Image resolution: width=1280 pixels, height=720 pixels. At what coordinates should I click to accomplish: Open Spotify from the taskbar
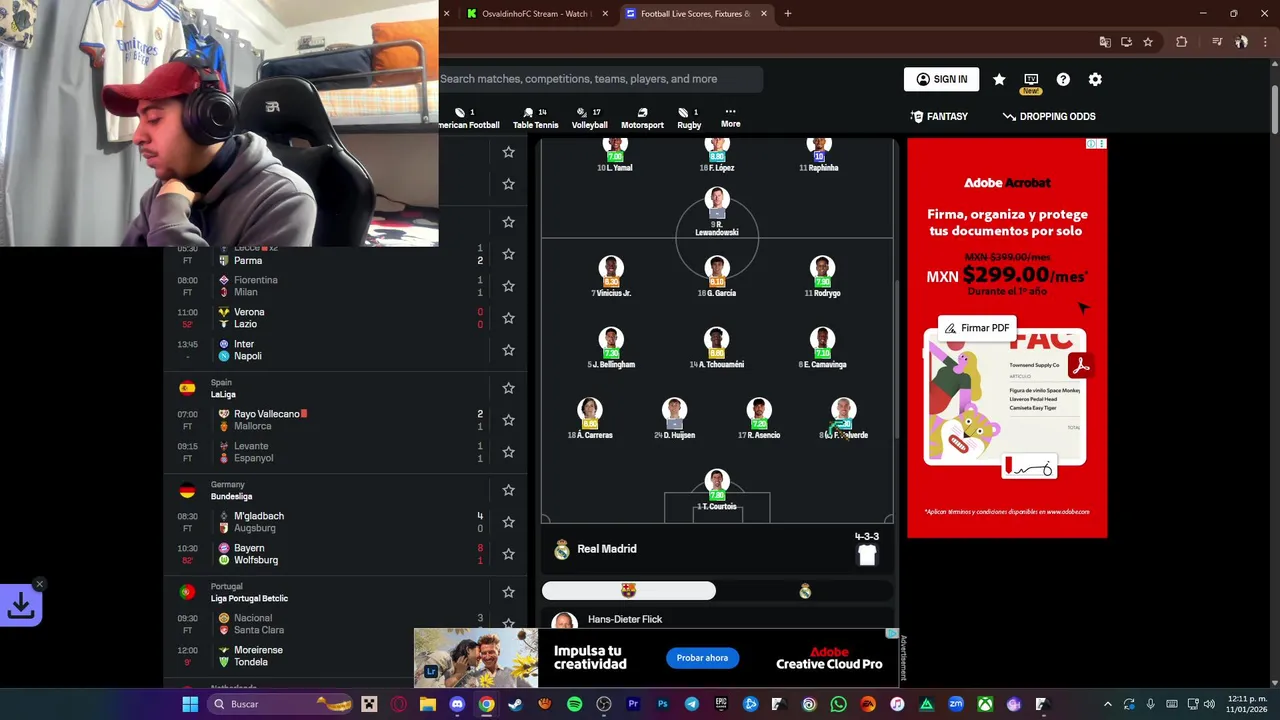pyautogui.click(x=574, y=704)
